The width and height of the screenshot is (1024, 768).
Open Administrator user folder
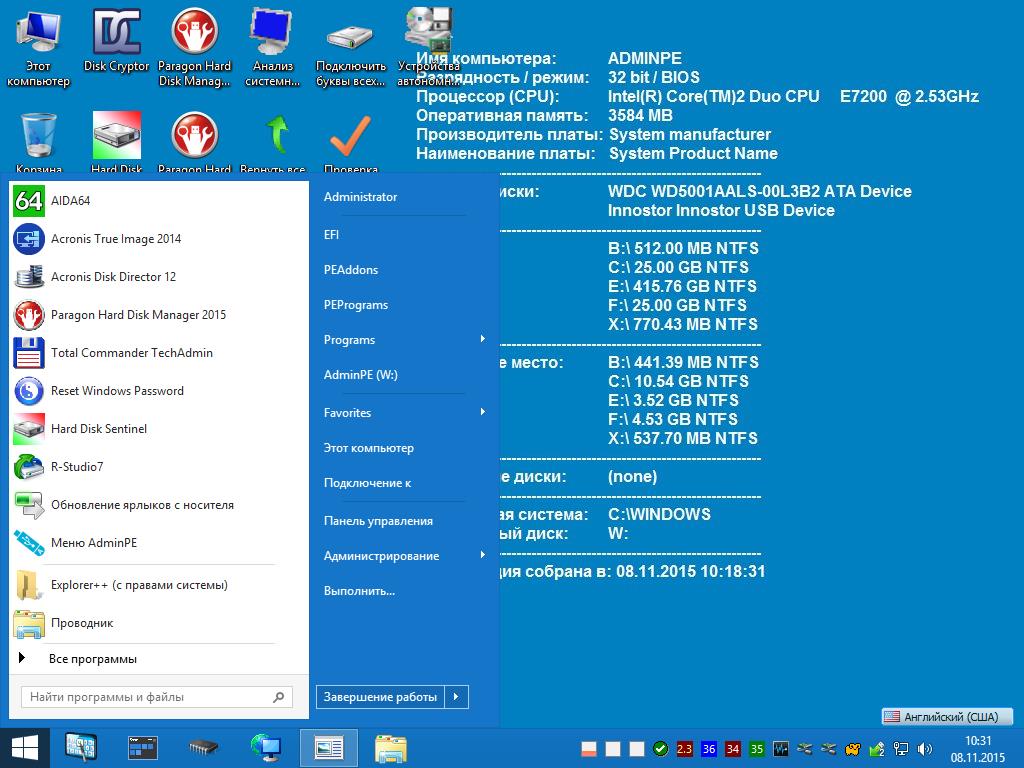click(x=360, y=197)
